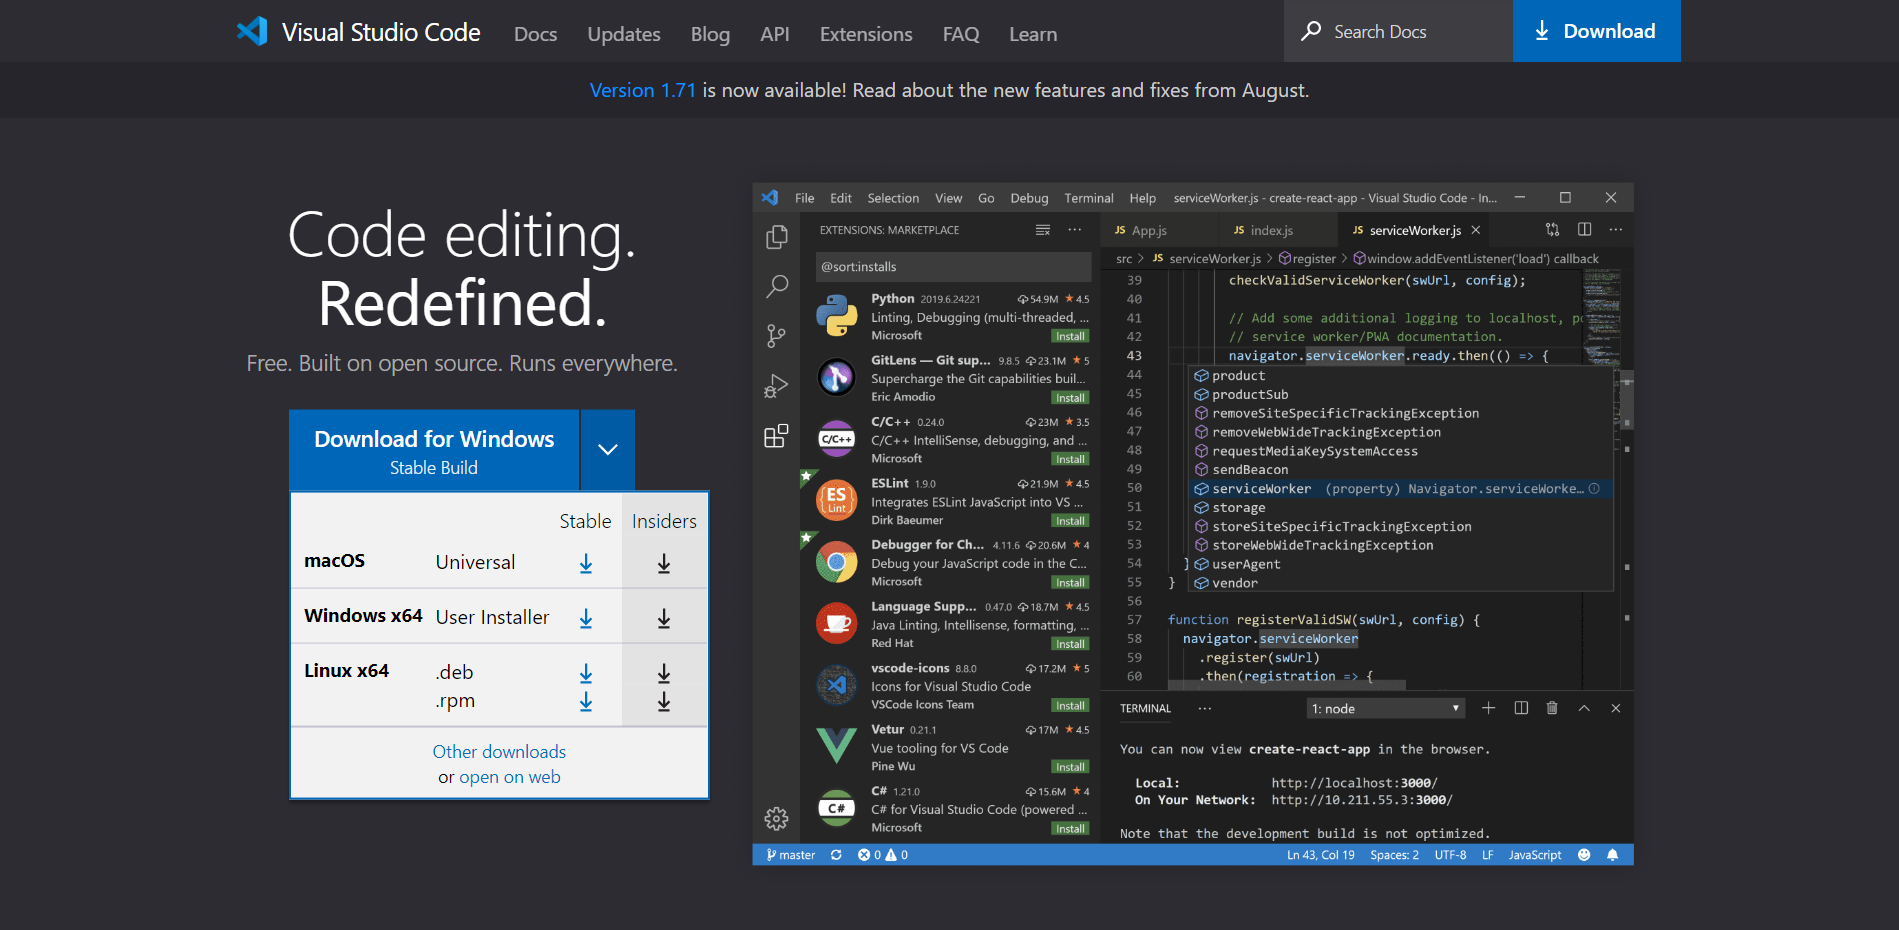The image size is (1899, 930).
Task: Open the Source Control icon in the activity bar
Action: click(776, 335)
